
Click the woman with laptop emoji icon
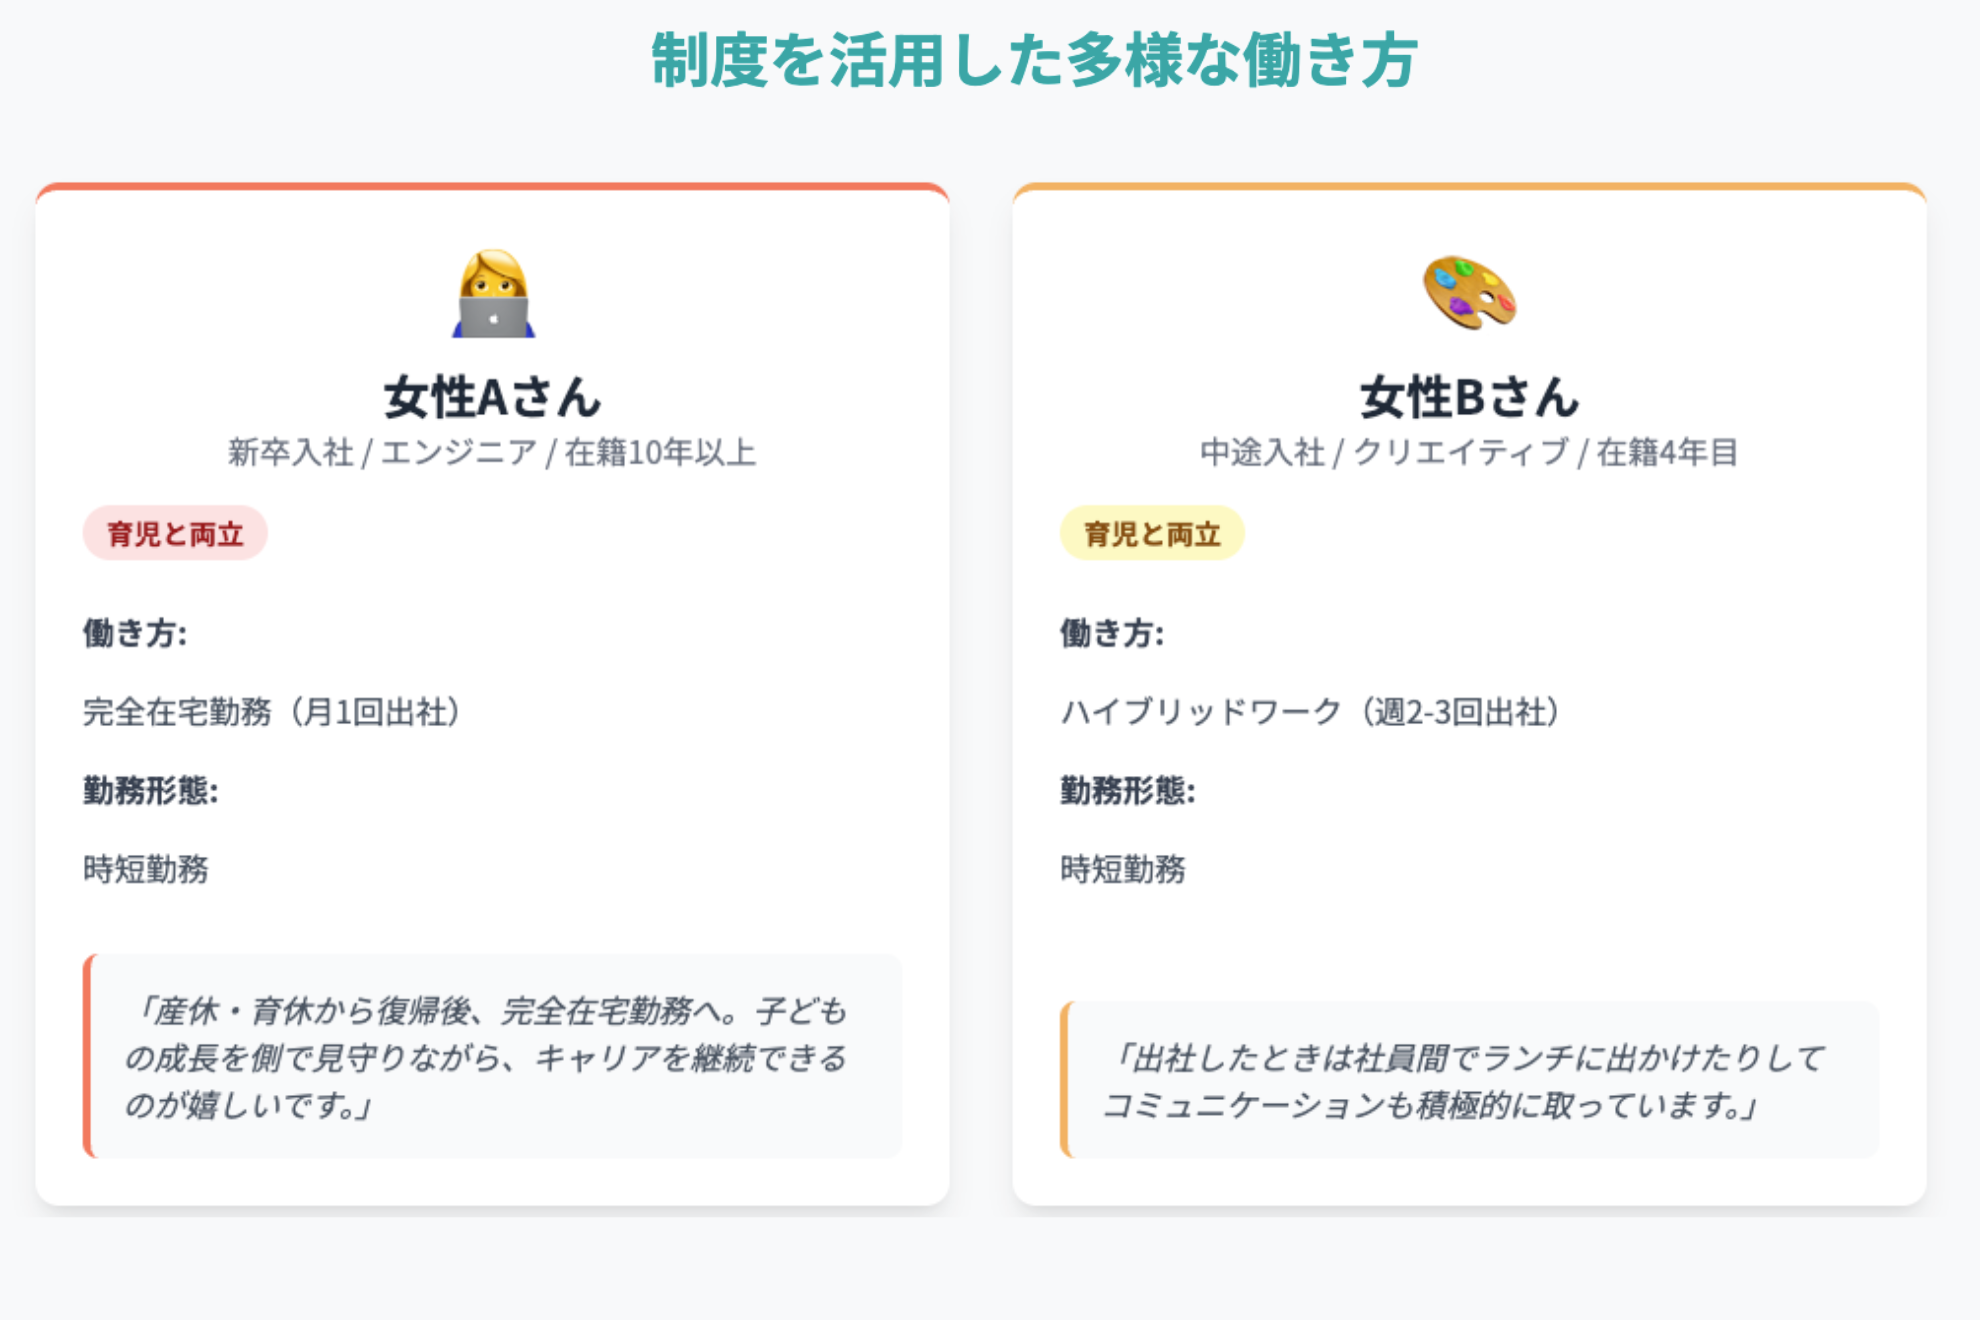point(493,293)
